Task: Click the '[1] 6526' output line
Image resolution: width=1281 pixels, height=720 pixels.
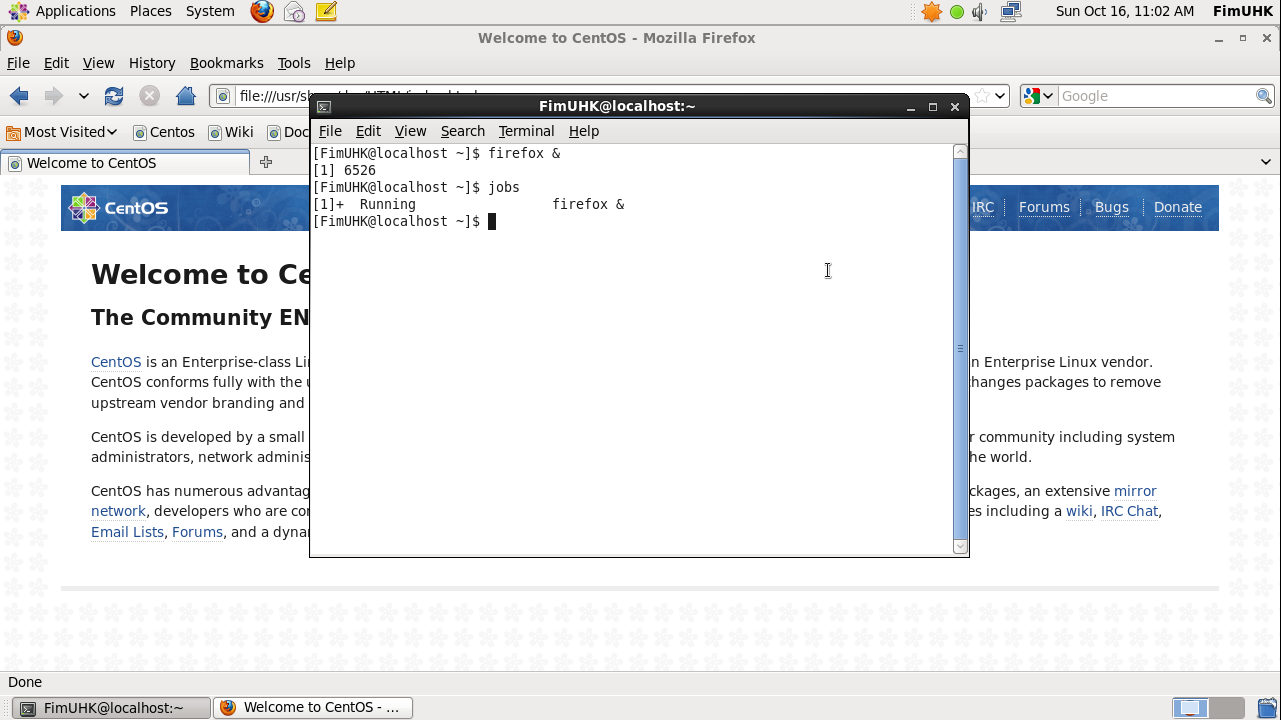Action: [x=344, y=170]
